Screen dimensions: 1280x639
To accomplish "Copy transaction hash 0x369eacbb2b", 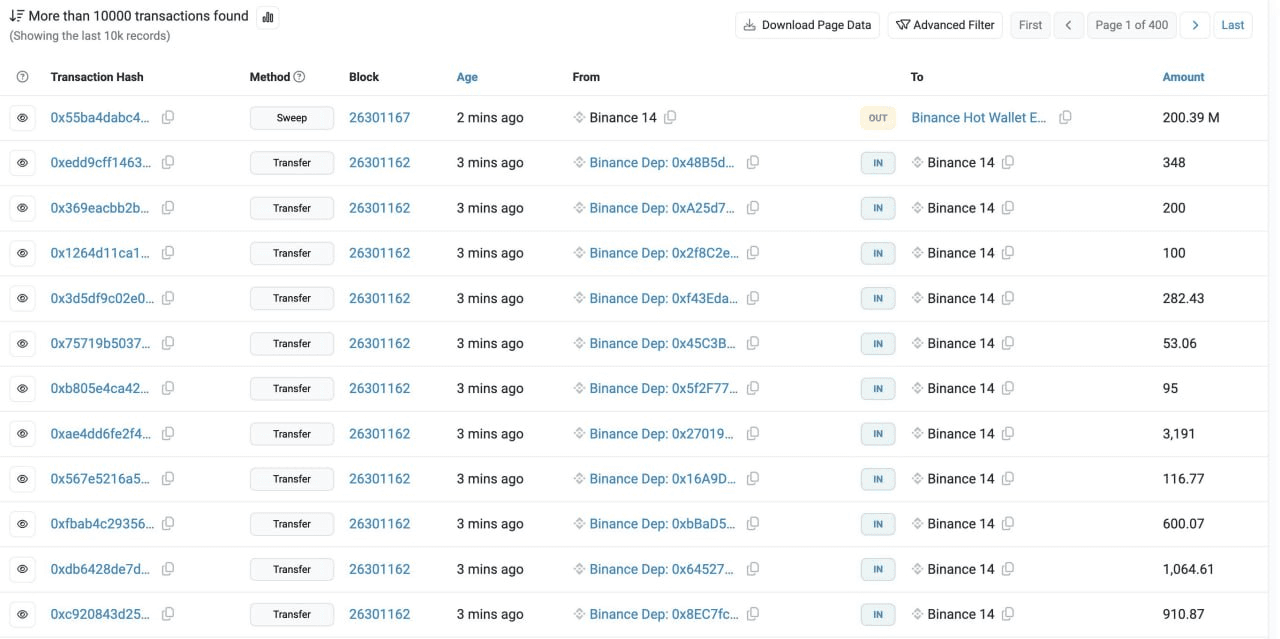I will pos(168,208).
